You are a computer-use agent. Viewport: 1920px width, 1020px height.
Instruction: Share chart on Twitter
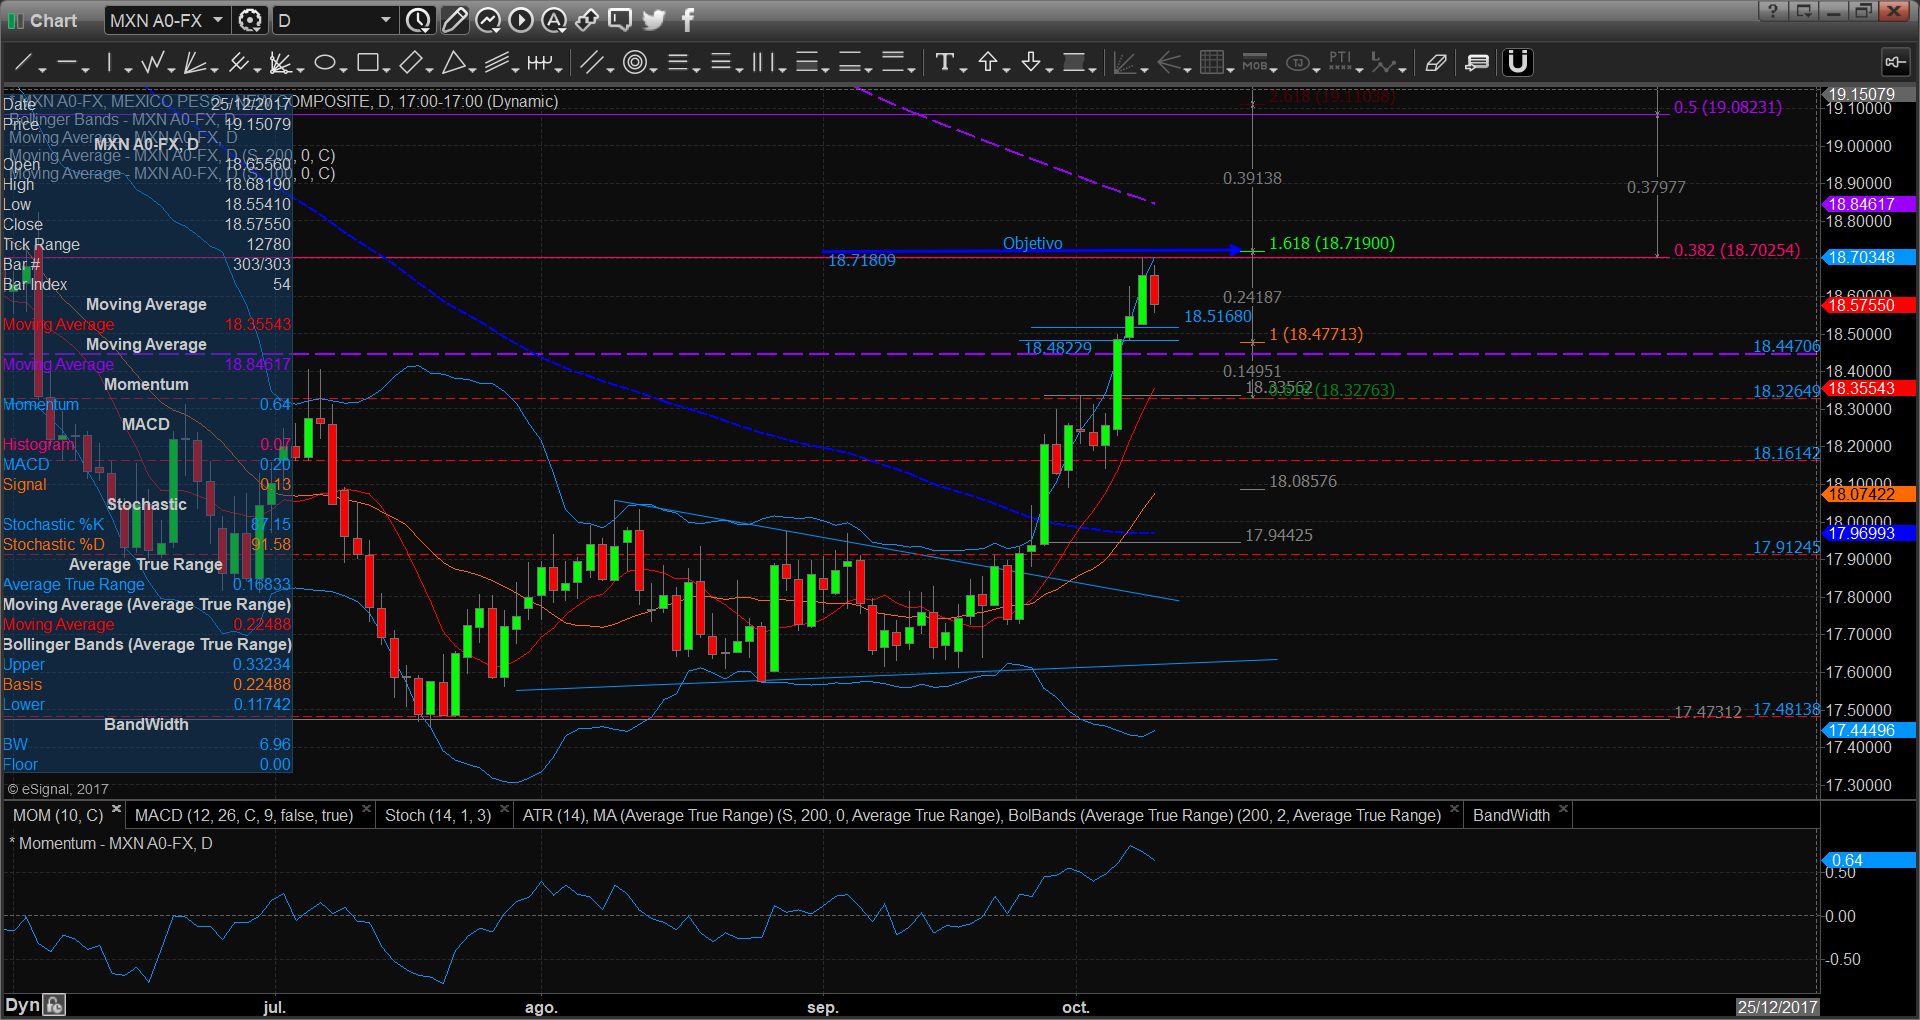tap(654, 20)
